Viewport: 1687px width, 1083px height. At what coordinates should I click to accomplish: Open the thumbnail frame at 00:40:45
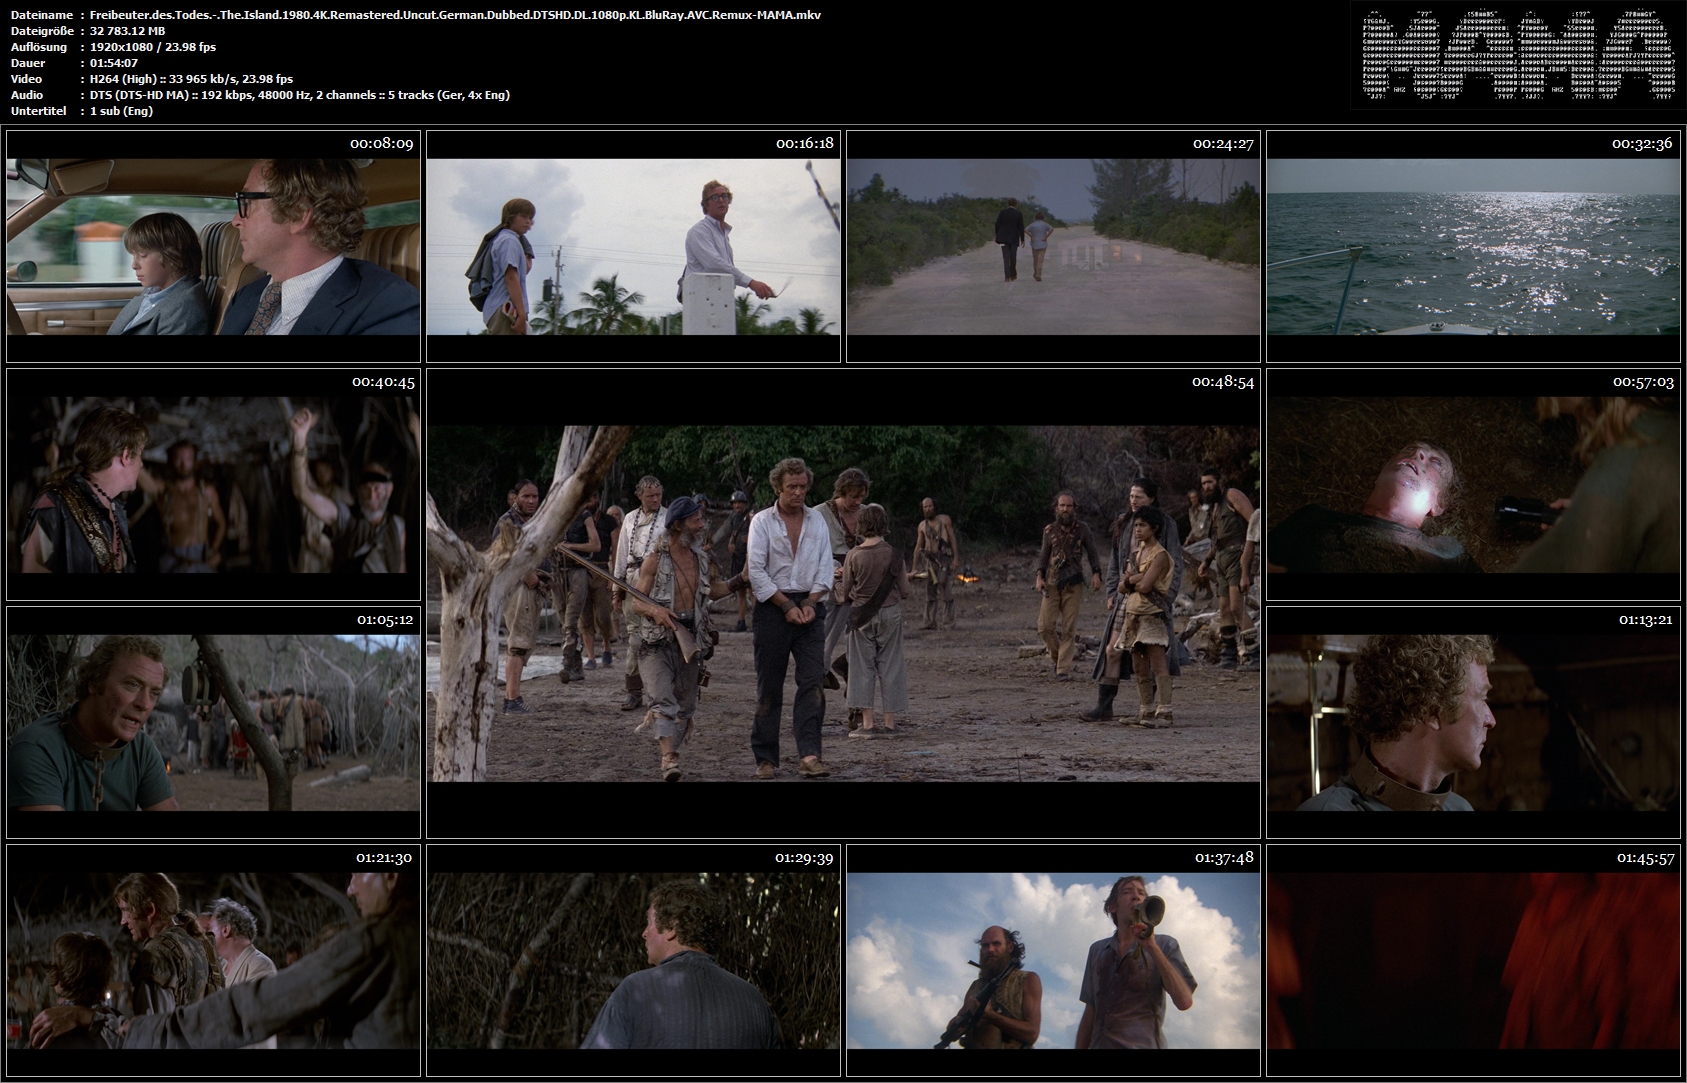tap(213, 484)
